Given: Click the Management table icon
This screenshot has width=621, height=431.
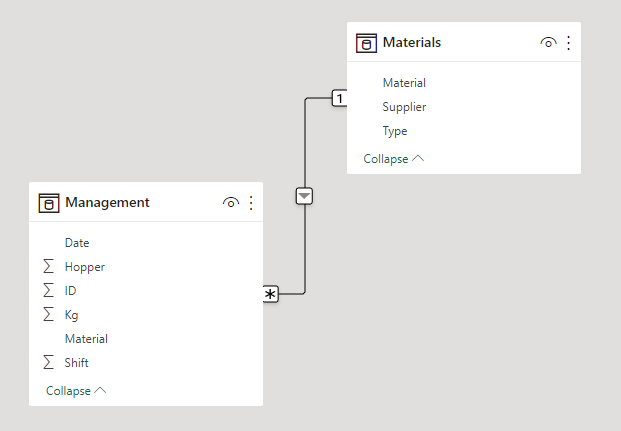Looking at the screenshot, I should pyautogui.click(x=49, y=203).
